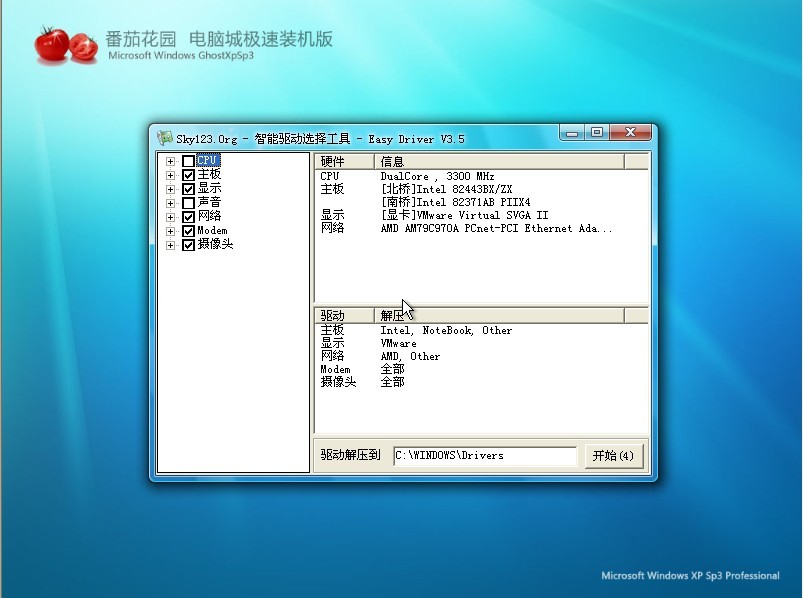
Task: Select the CPU tree label
Action: (x=208, y=161)
